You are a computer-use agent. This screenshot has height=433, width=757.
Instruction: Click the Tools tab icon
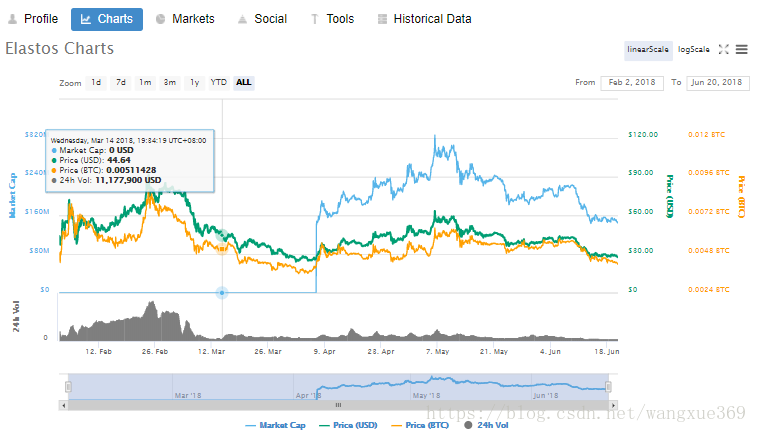(315, 19)
